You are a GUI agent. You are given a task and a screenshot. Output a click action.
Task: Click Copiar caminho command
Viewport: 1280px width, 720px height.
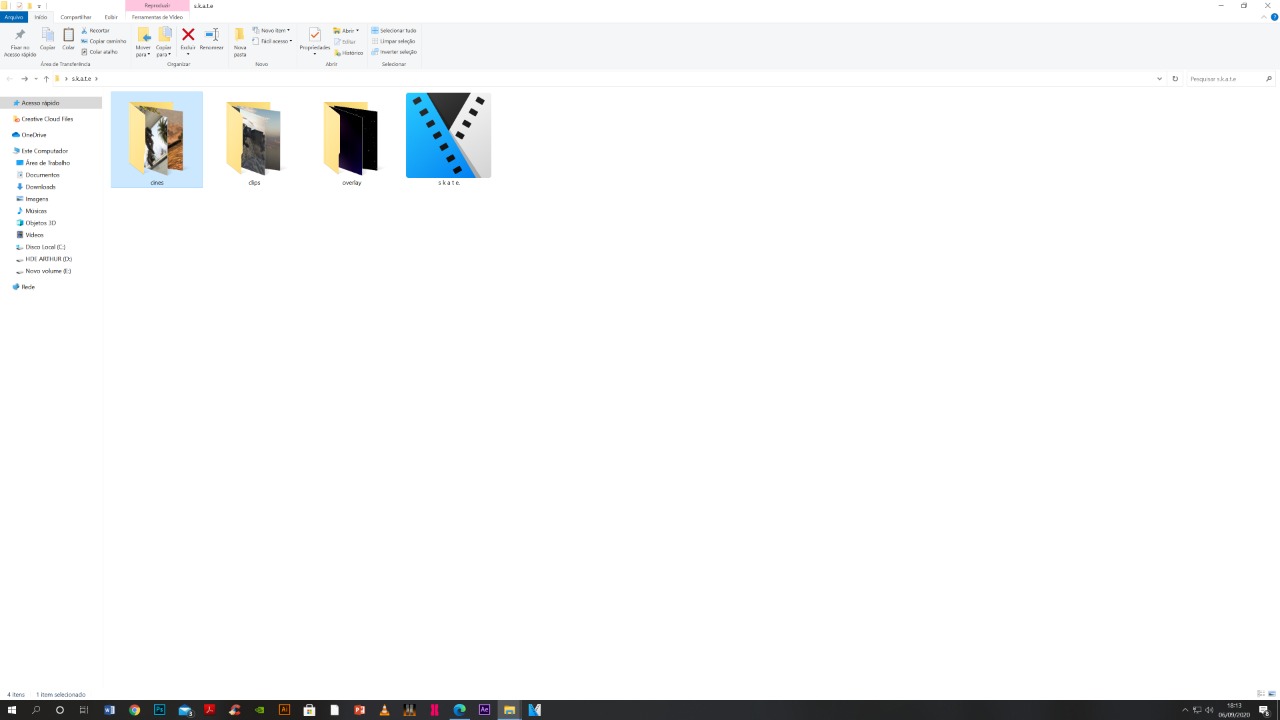click(x=103, y=41)
